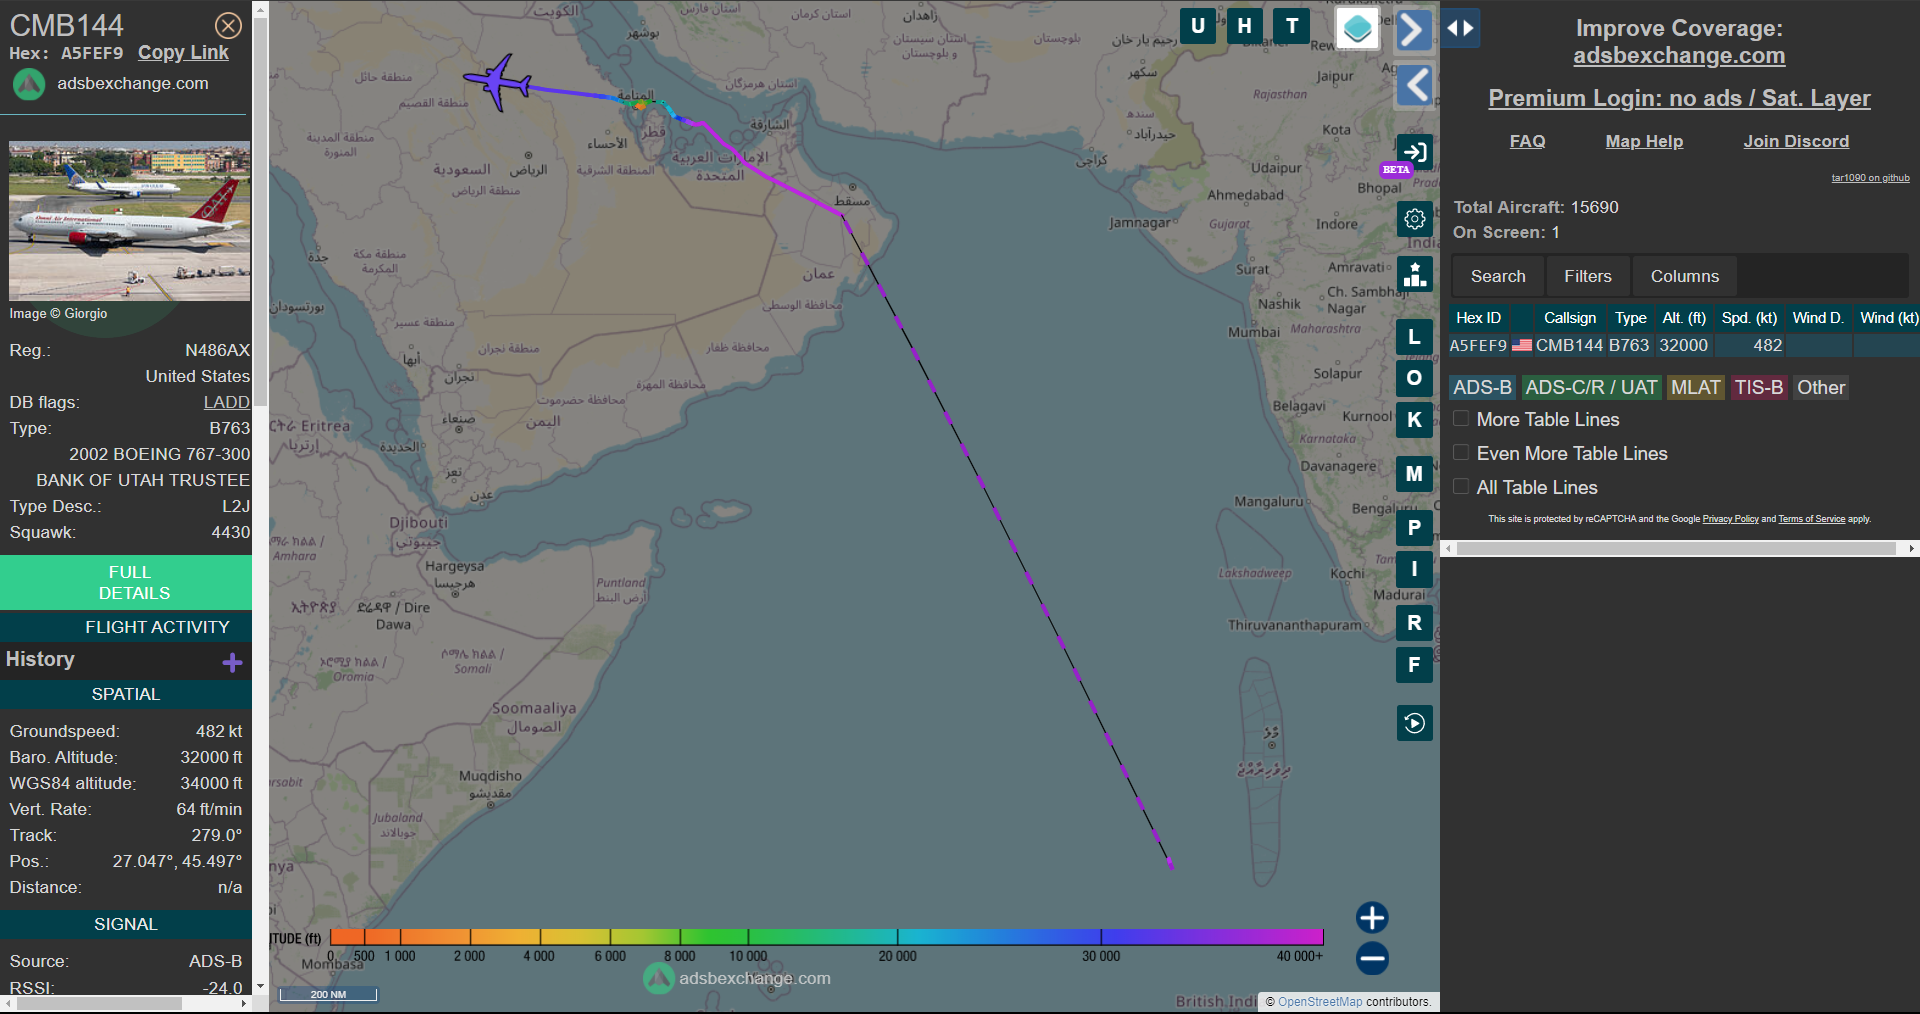This screenshot has height=1014, width=1920.
Task: Click the left chevron arrow button
Action: pyautogui.click(x=1414, y=86)
